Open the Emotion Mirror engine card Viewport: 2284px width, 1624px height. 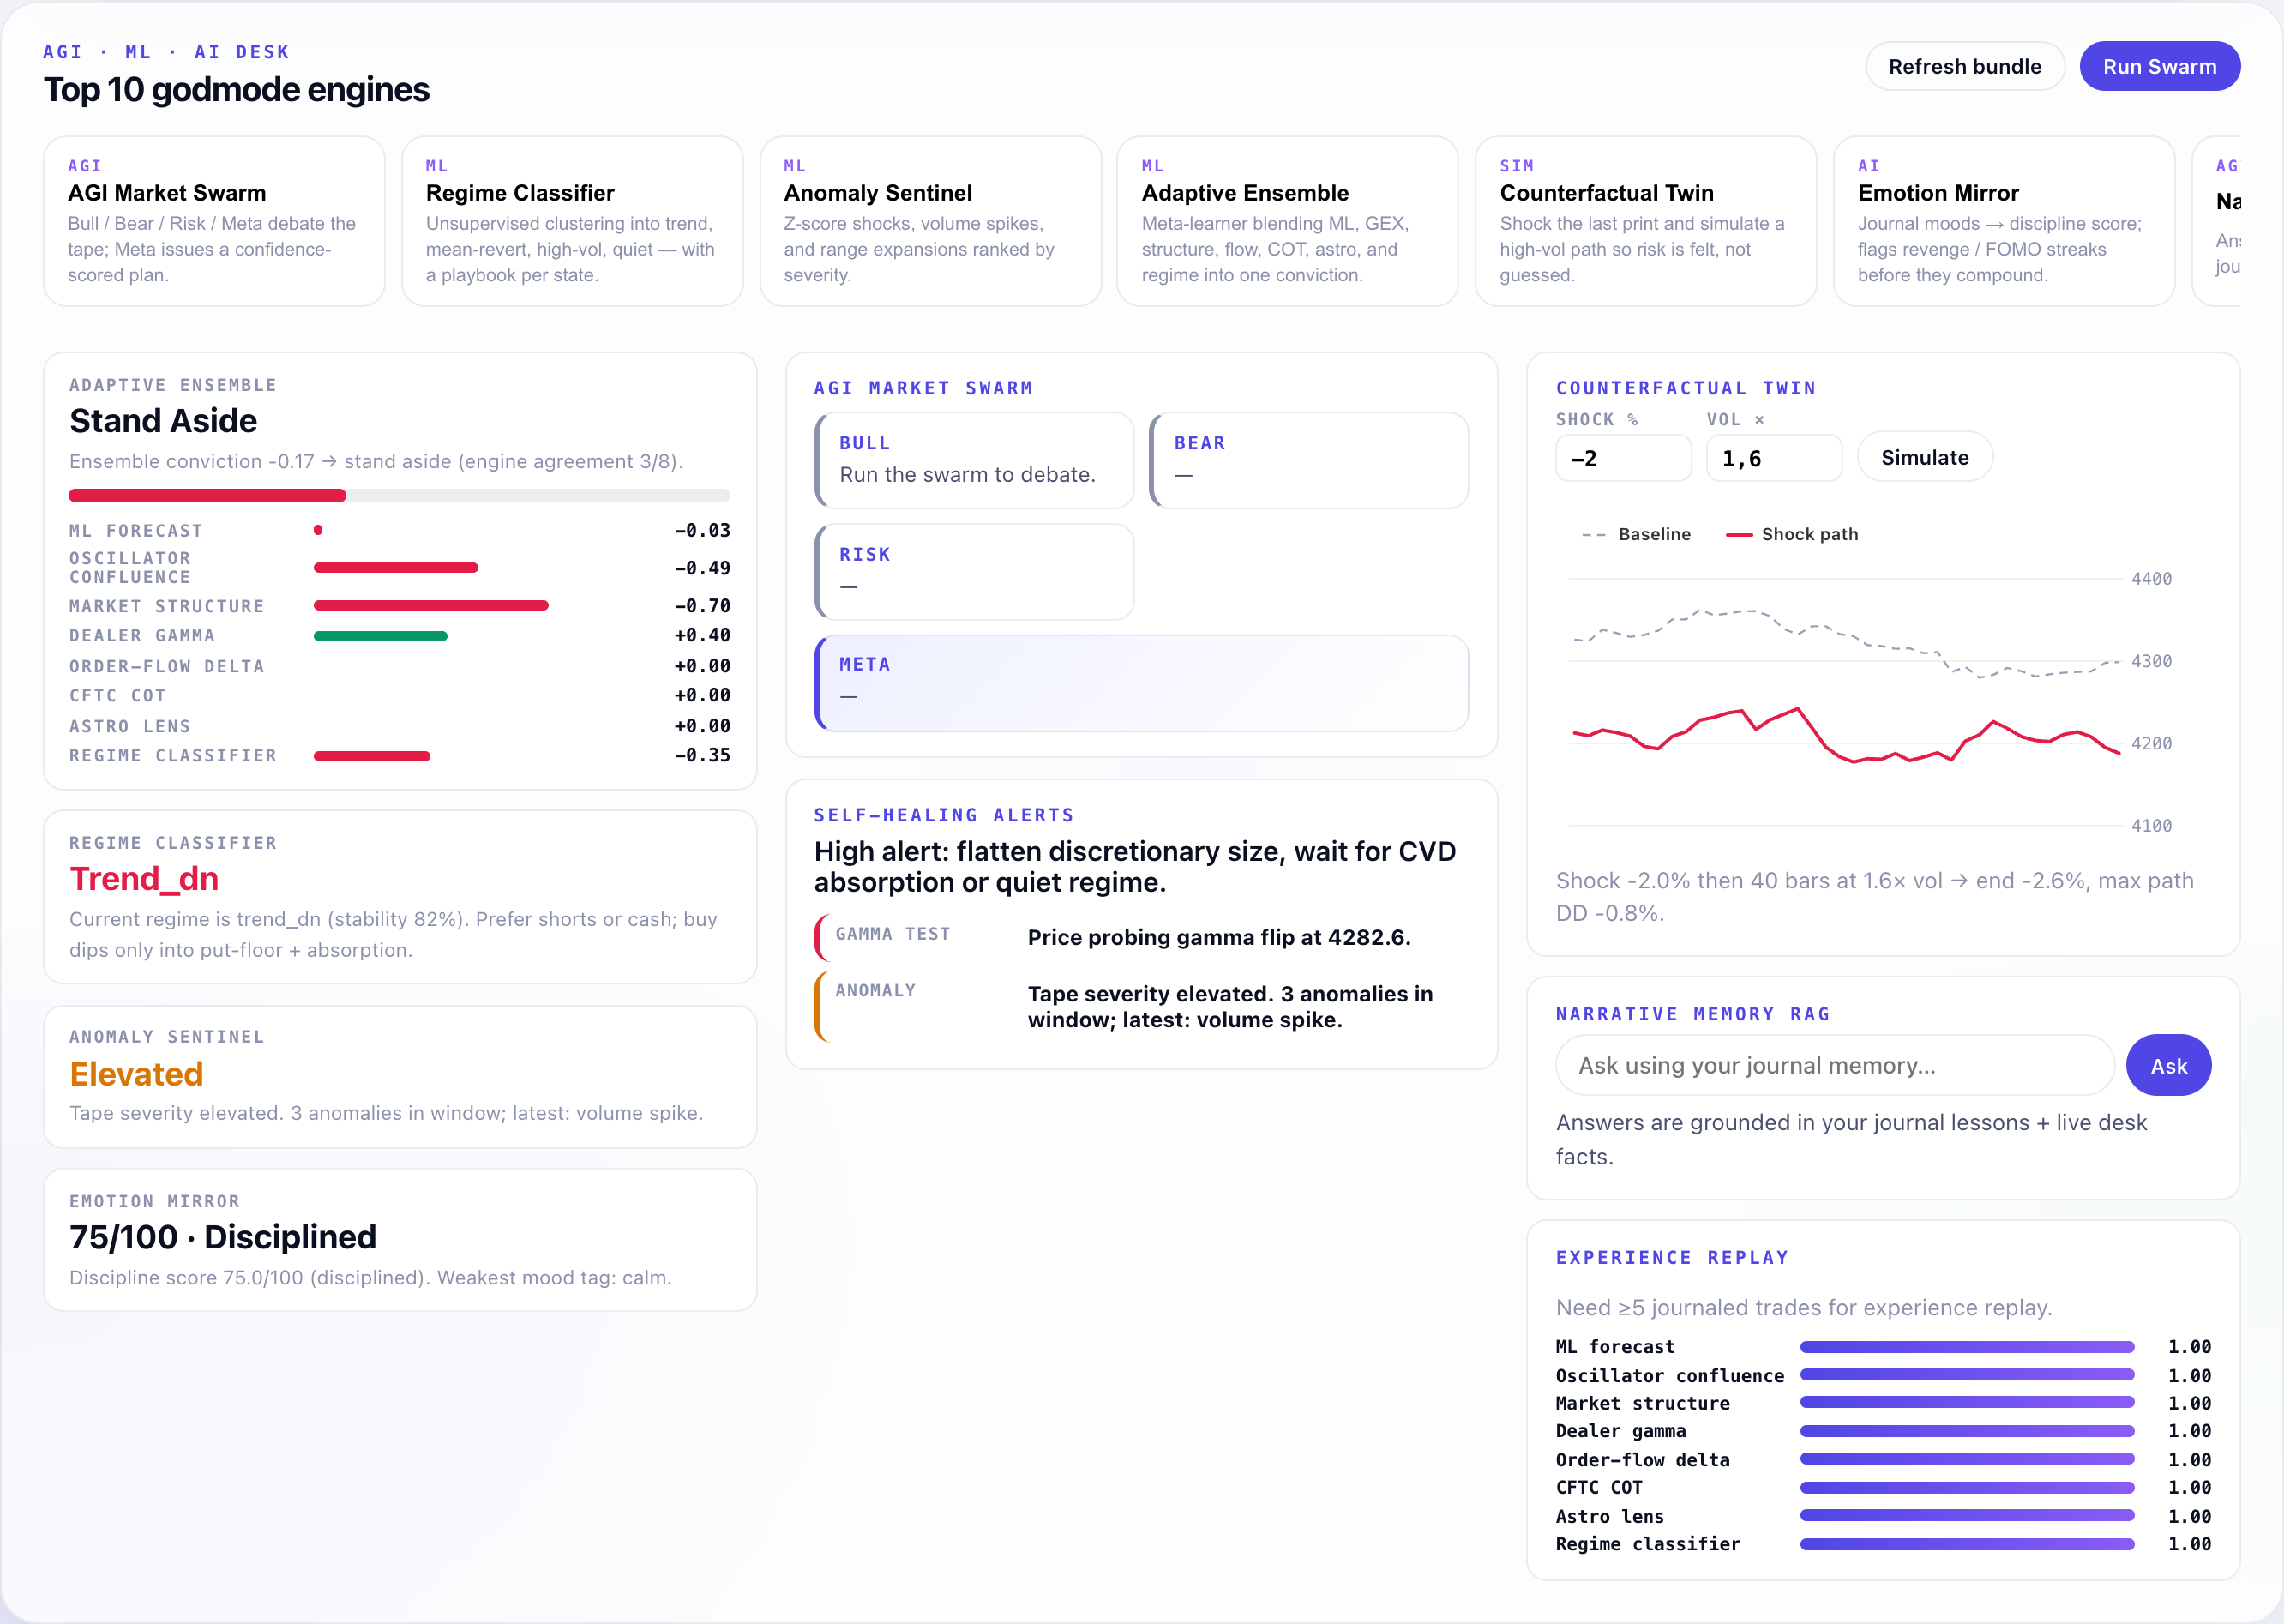click(2004, 221)
